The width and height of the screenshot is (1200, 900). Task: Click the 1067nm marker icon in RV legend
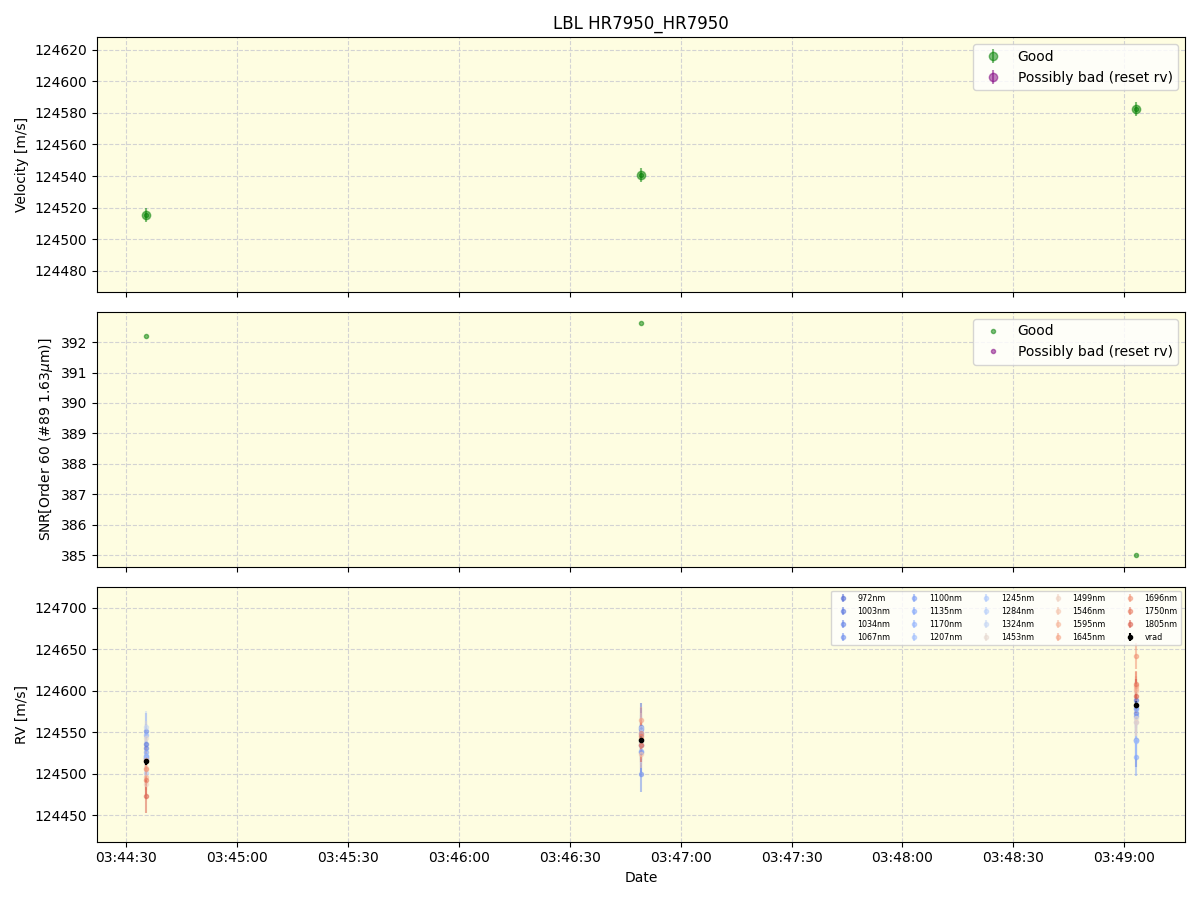click(843, 637)
